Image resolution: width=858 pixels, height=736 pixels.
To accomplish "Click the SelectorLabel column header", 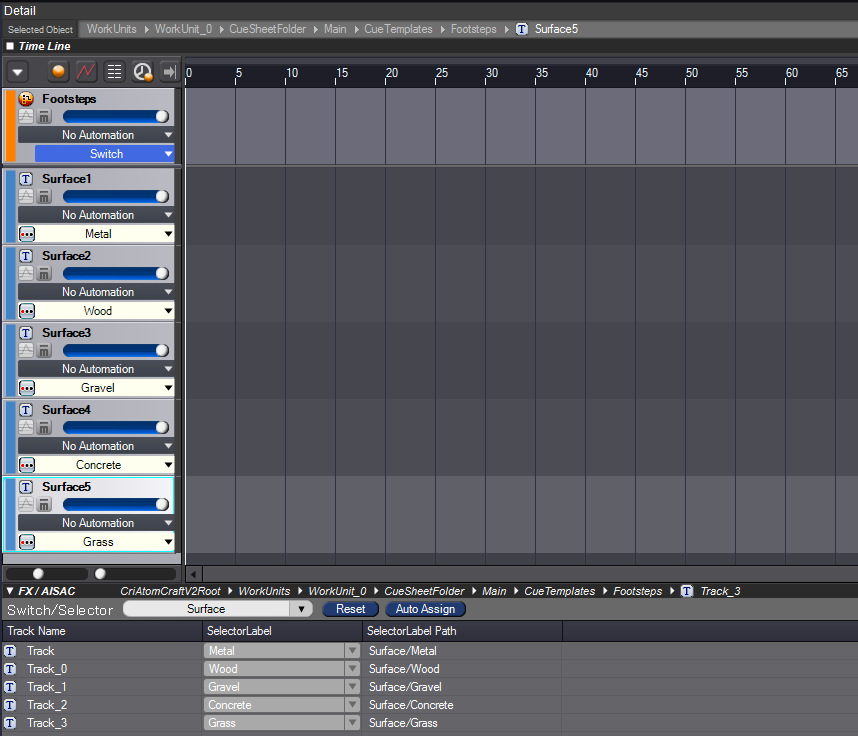I will [x=282, y=631].
